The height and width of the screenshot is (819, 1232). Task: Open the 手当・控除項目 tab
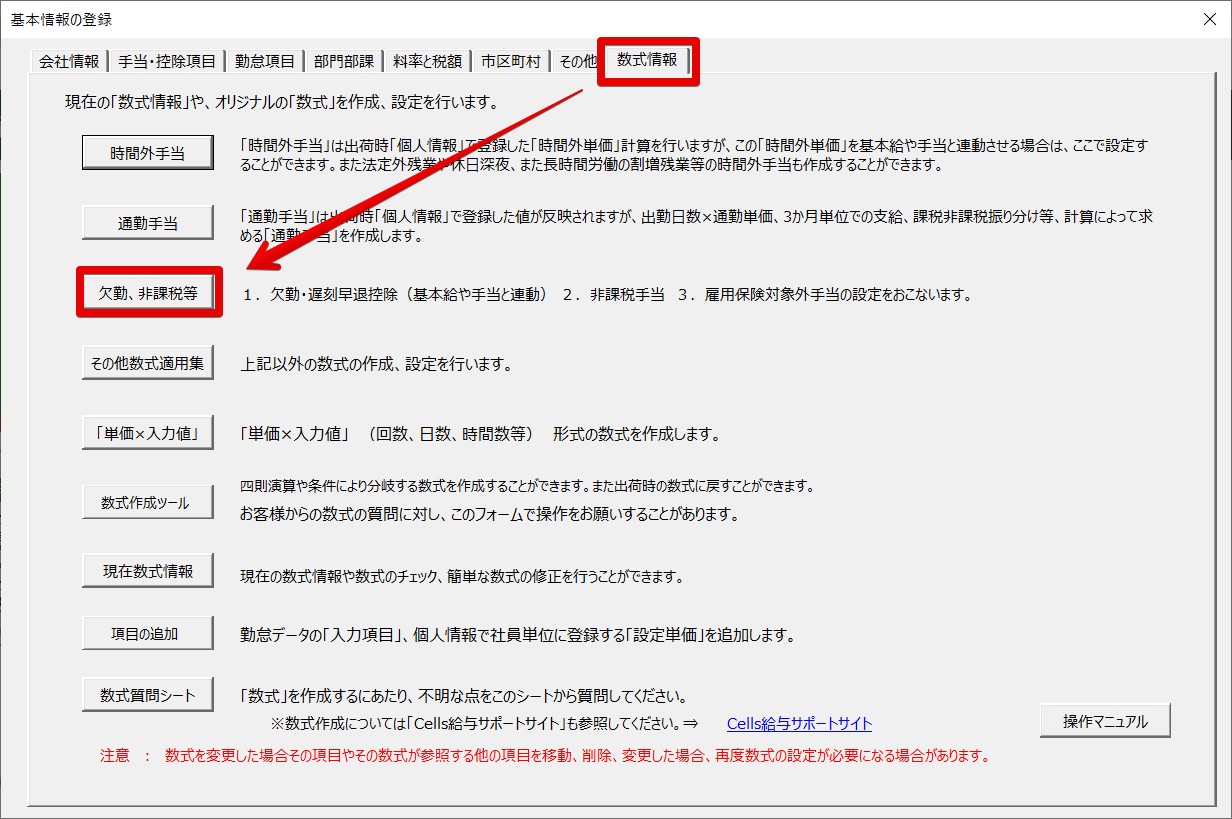click(167, 62)
